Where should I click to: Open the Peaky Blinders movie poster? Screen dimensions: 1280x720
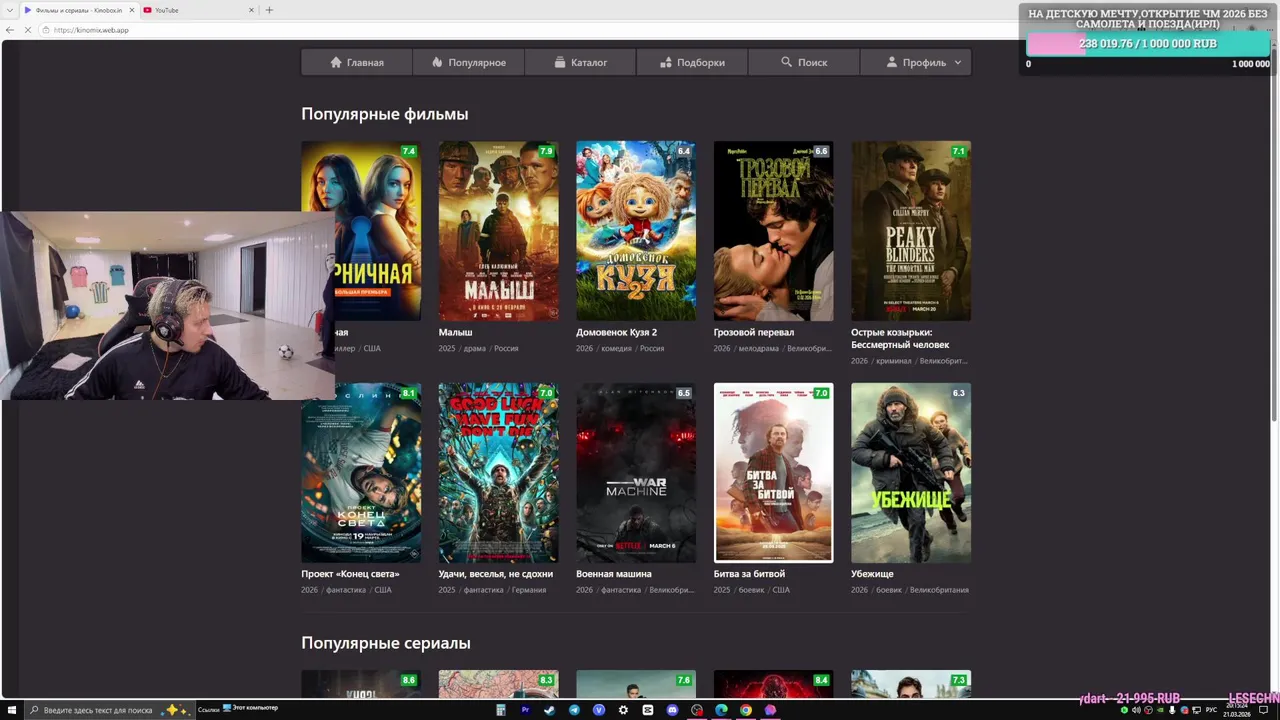tap(911, 231)
